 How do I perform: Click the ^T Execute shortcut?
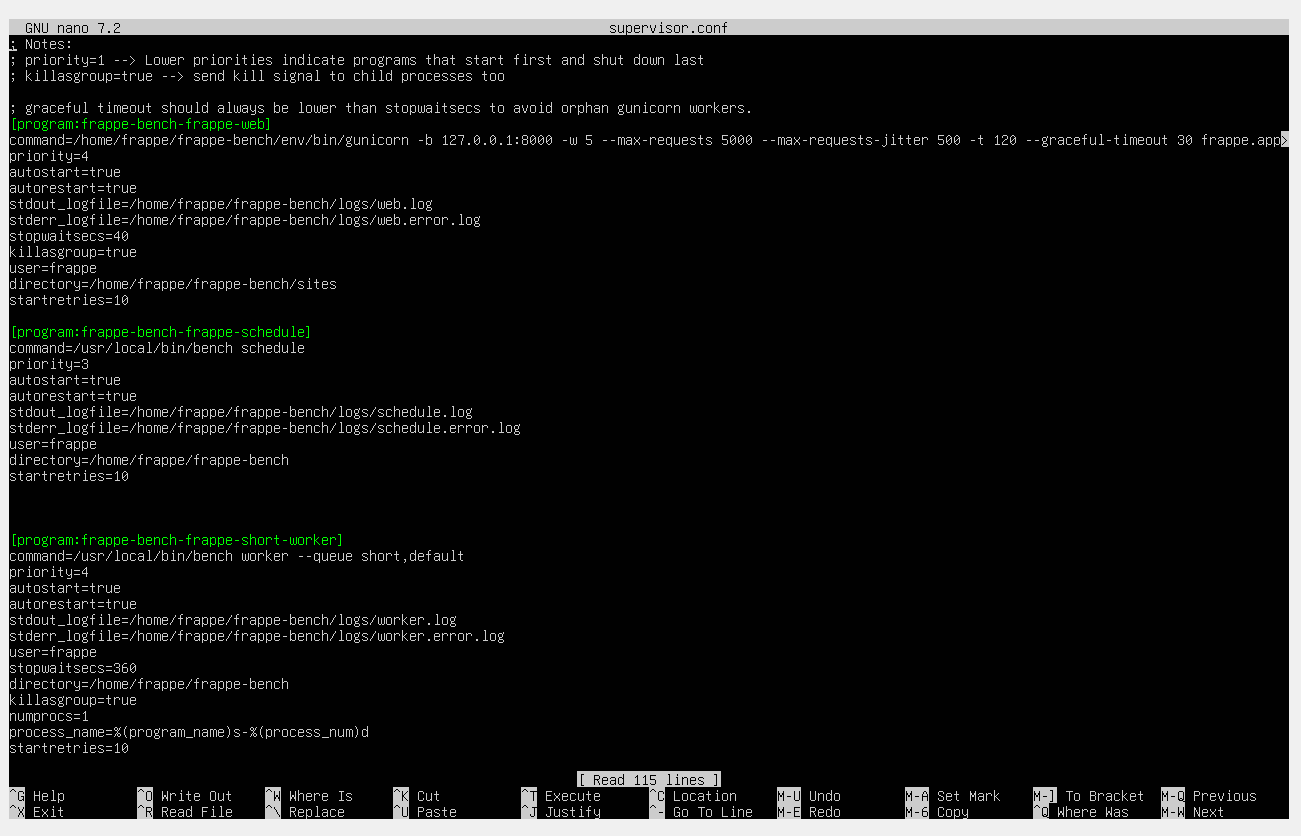click(561, 796)
